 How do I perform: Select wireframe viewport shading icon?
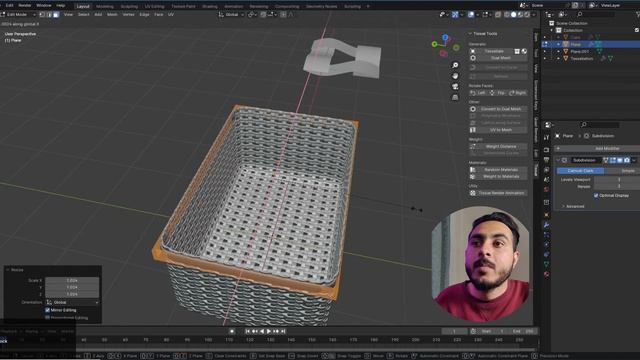[x=507, y=14]
